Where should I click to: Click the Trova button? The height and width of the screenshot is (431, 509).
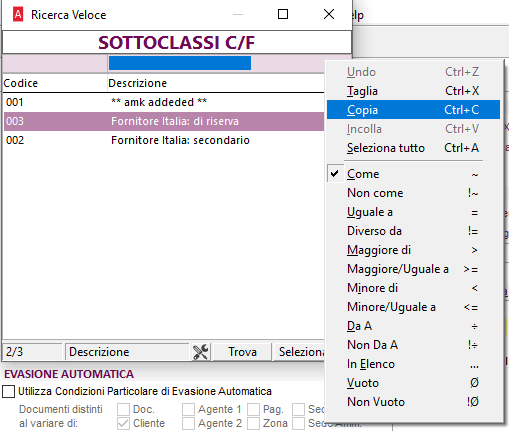click(242, 352)
